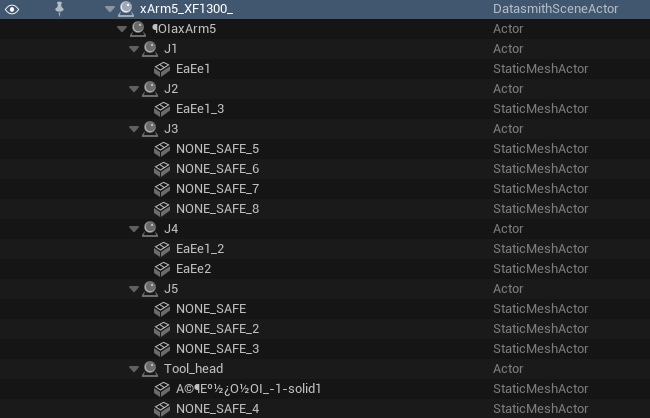Viewport: 650px width, 418px height.
Task: Click the actor icon next to J2
Action: (x=150, y=89)
